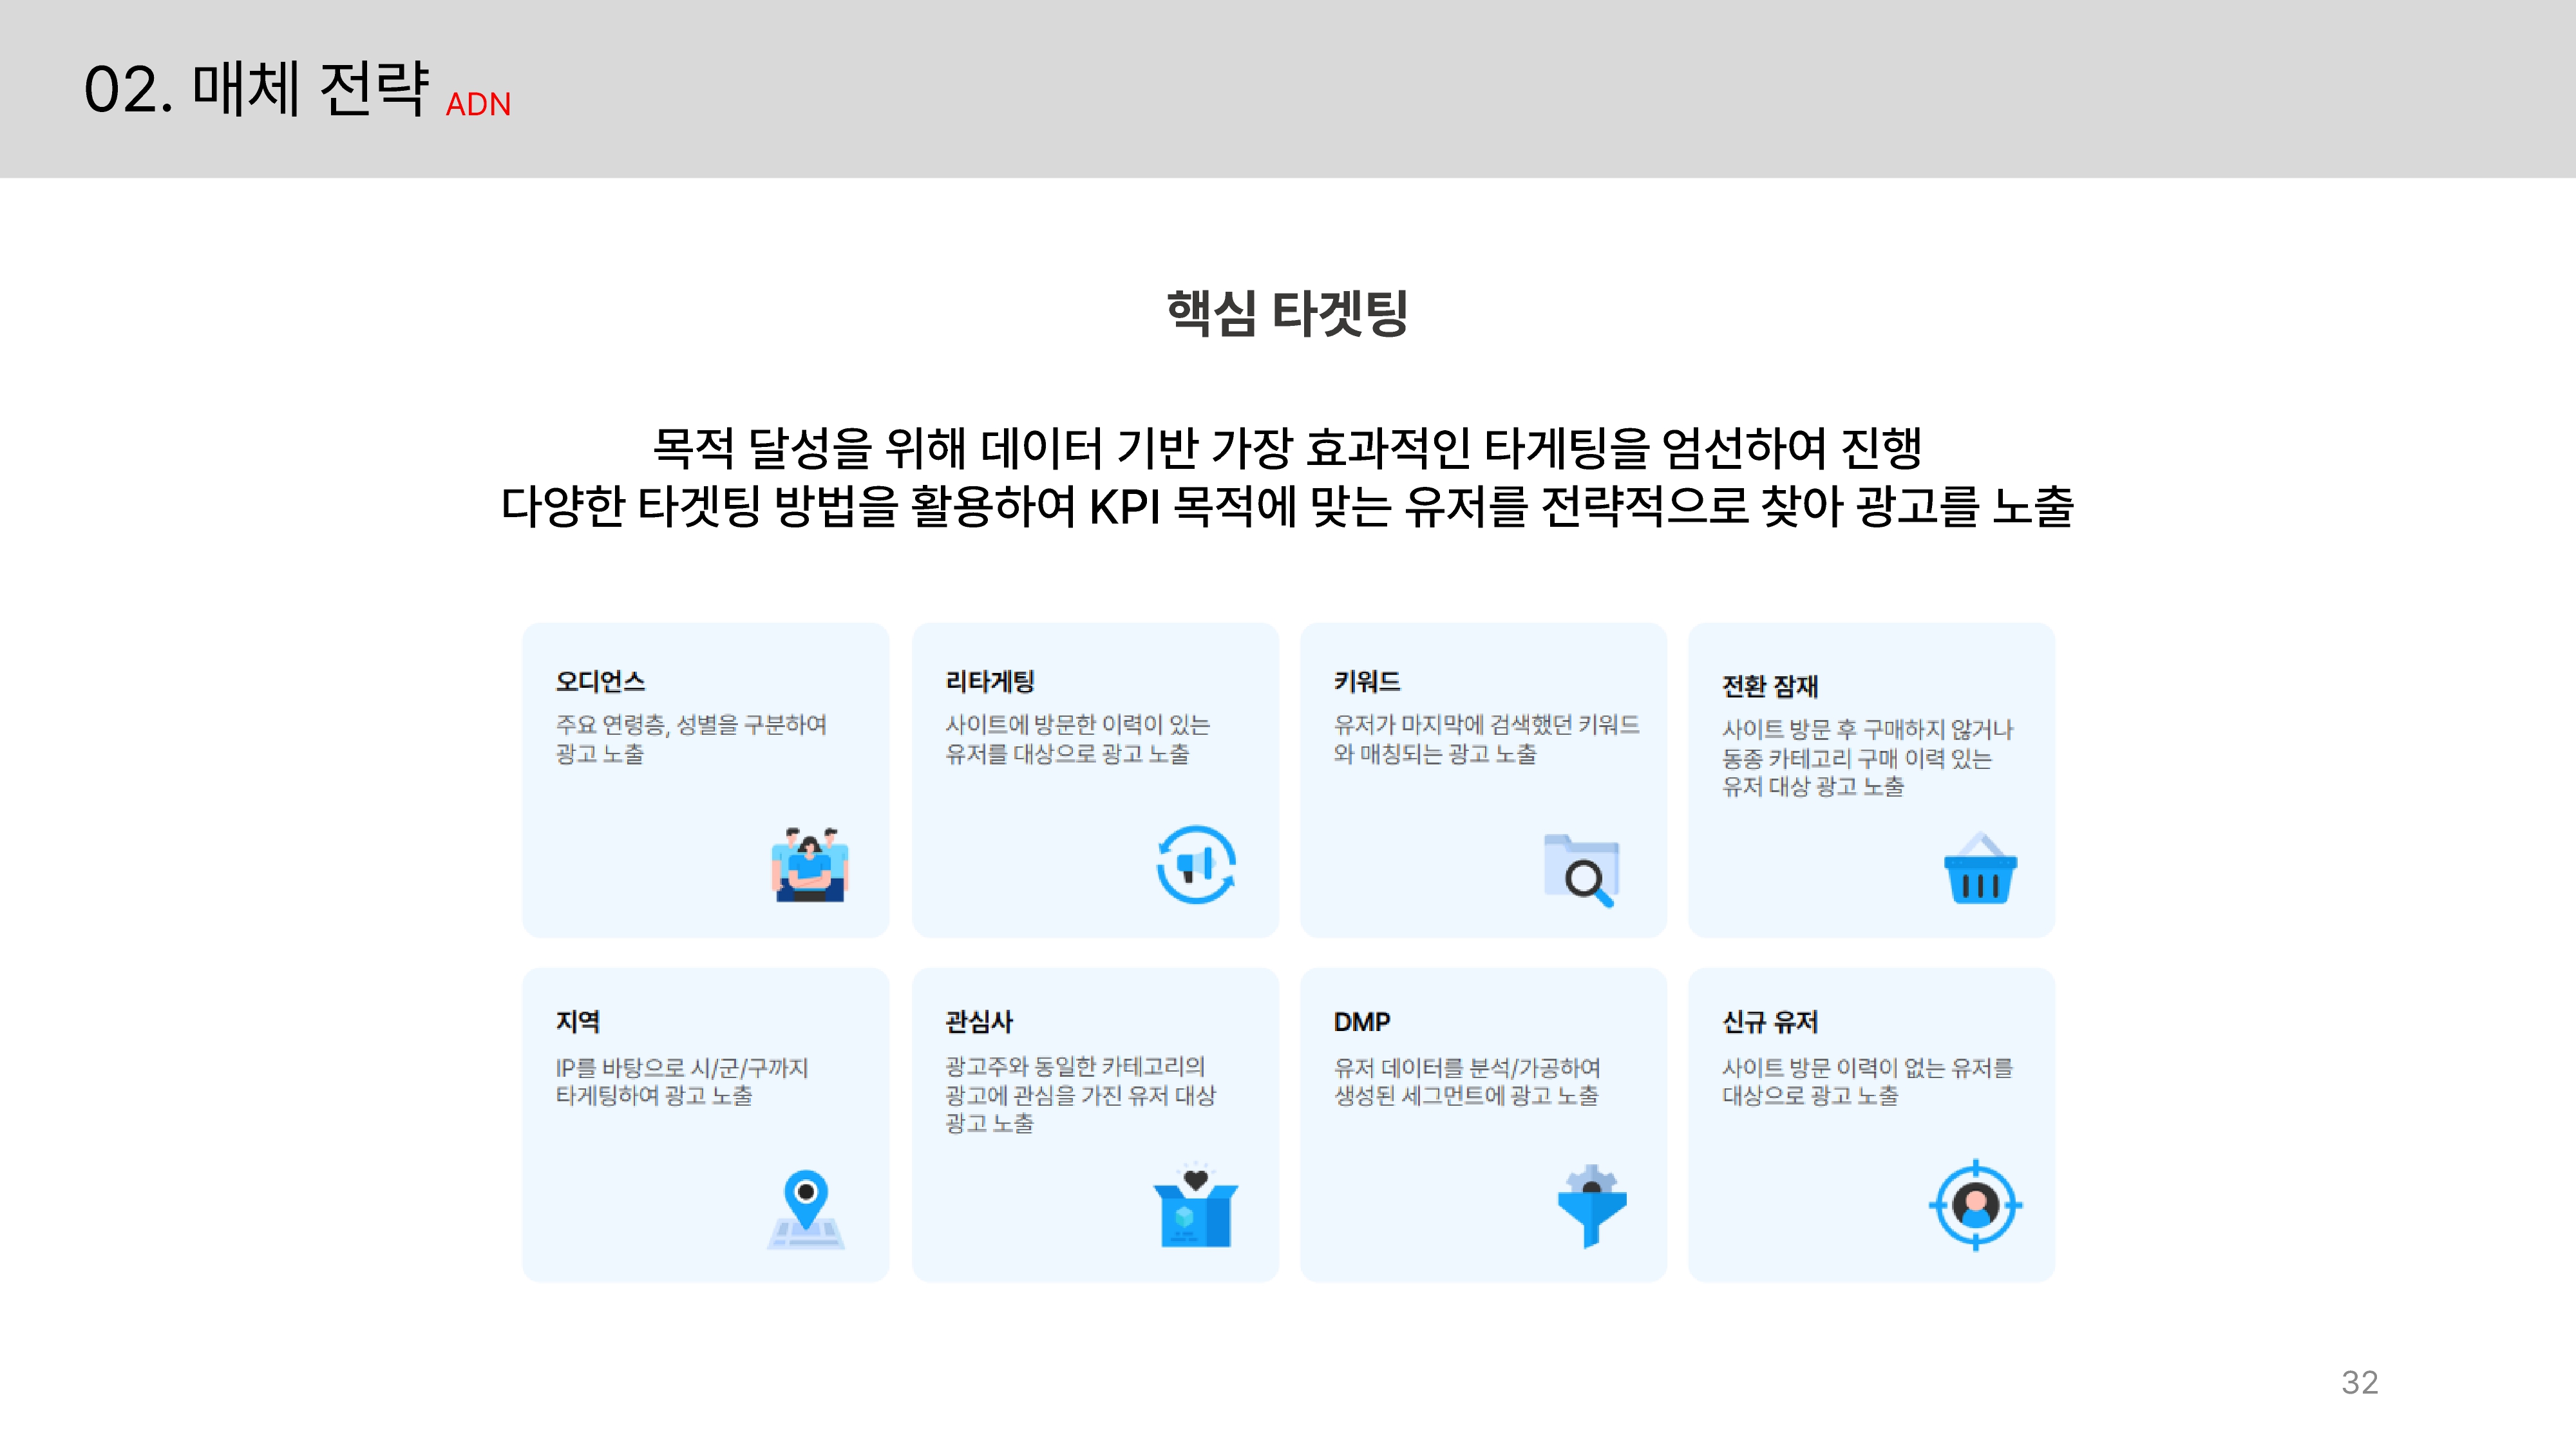Click the 핵심 타겟팅 section title
Viewport: 2576px width, 1449px height.
(x=1287, y=312)
